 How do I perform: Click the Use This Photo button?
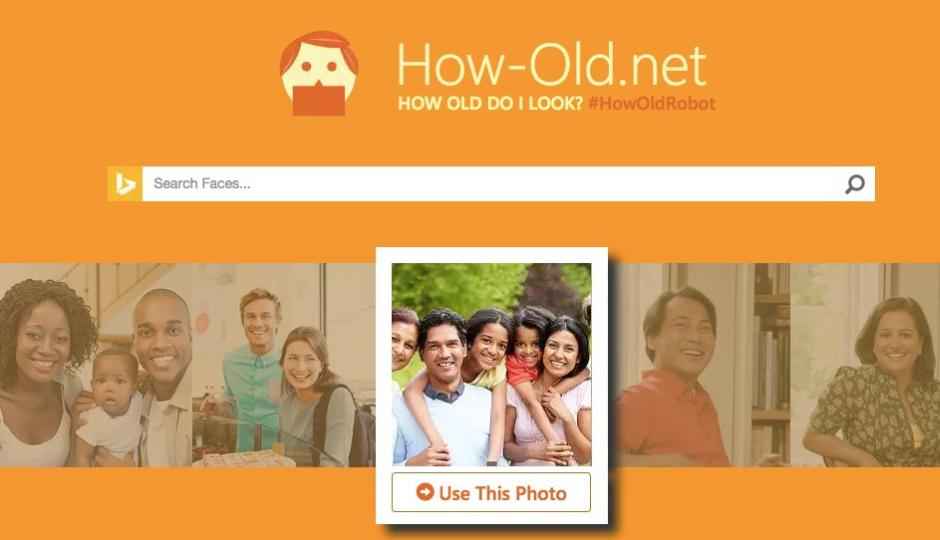[x=491, y=492]
